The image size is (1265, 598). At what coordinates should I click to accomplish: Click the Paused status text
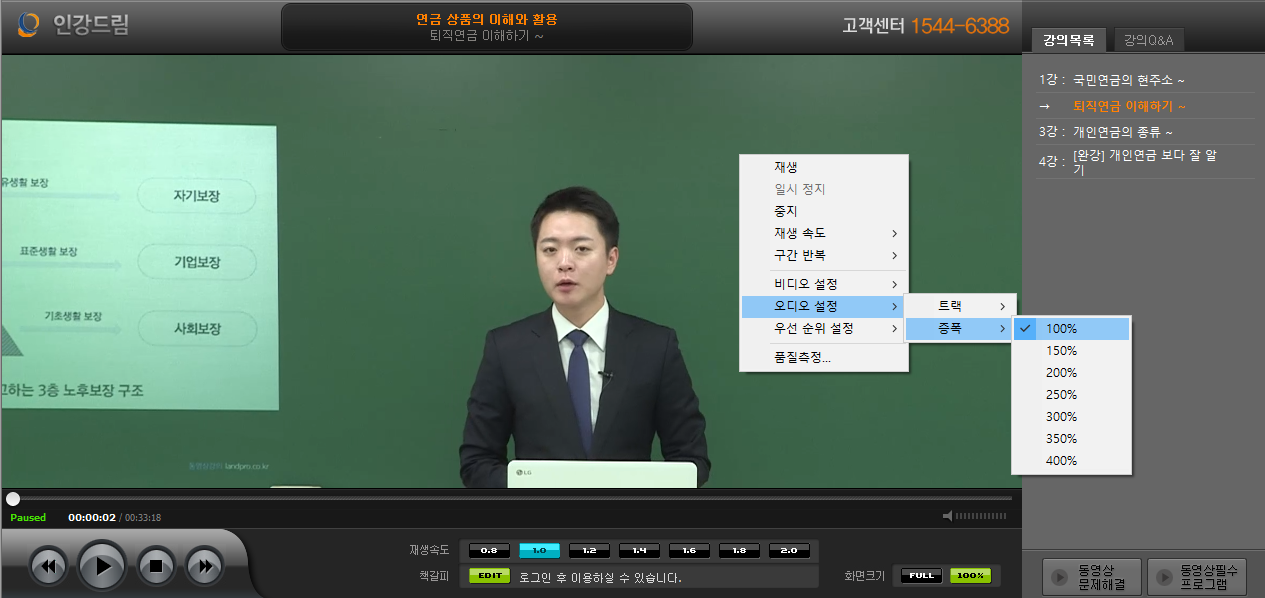[x=28, y=518]
